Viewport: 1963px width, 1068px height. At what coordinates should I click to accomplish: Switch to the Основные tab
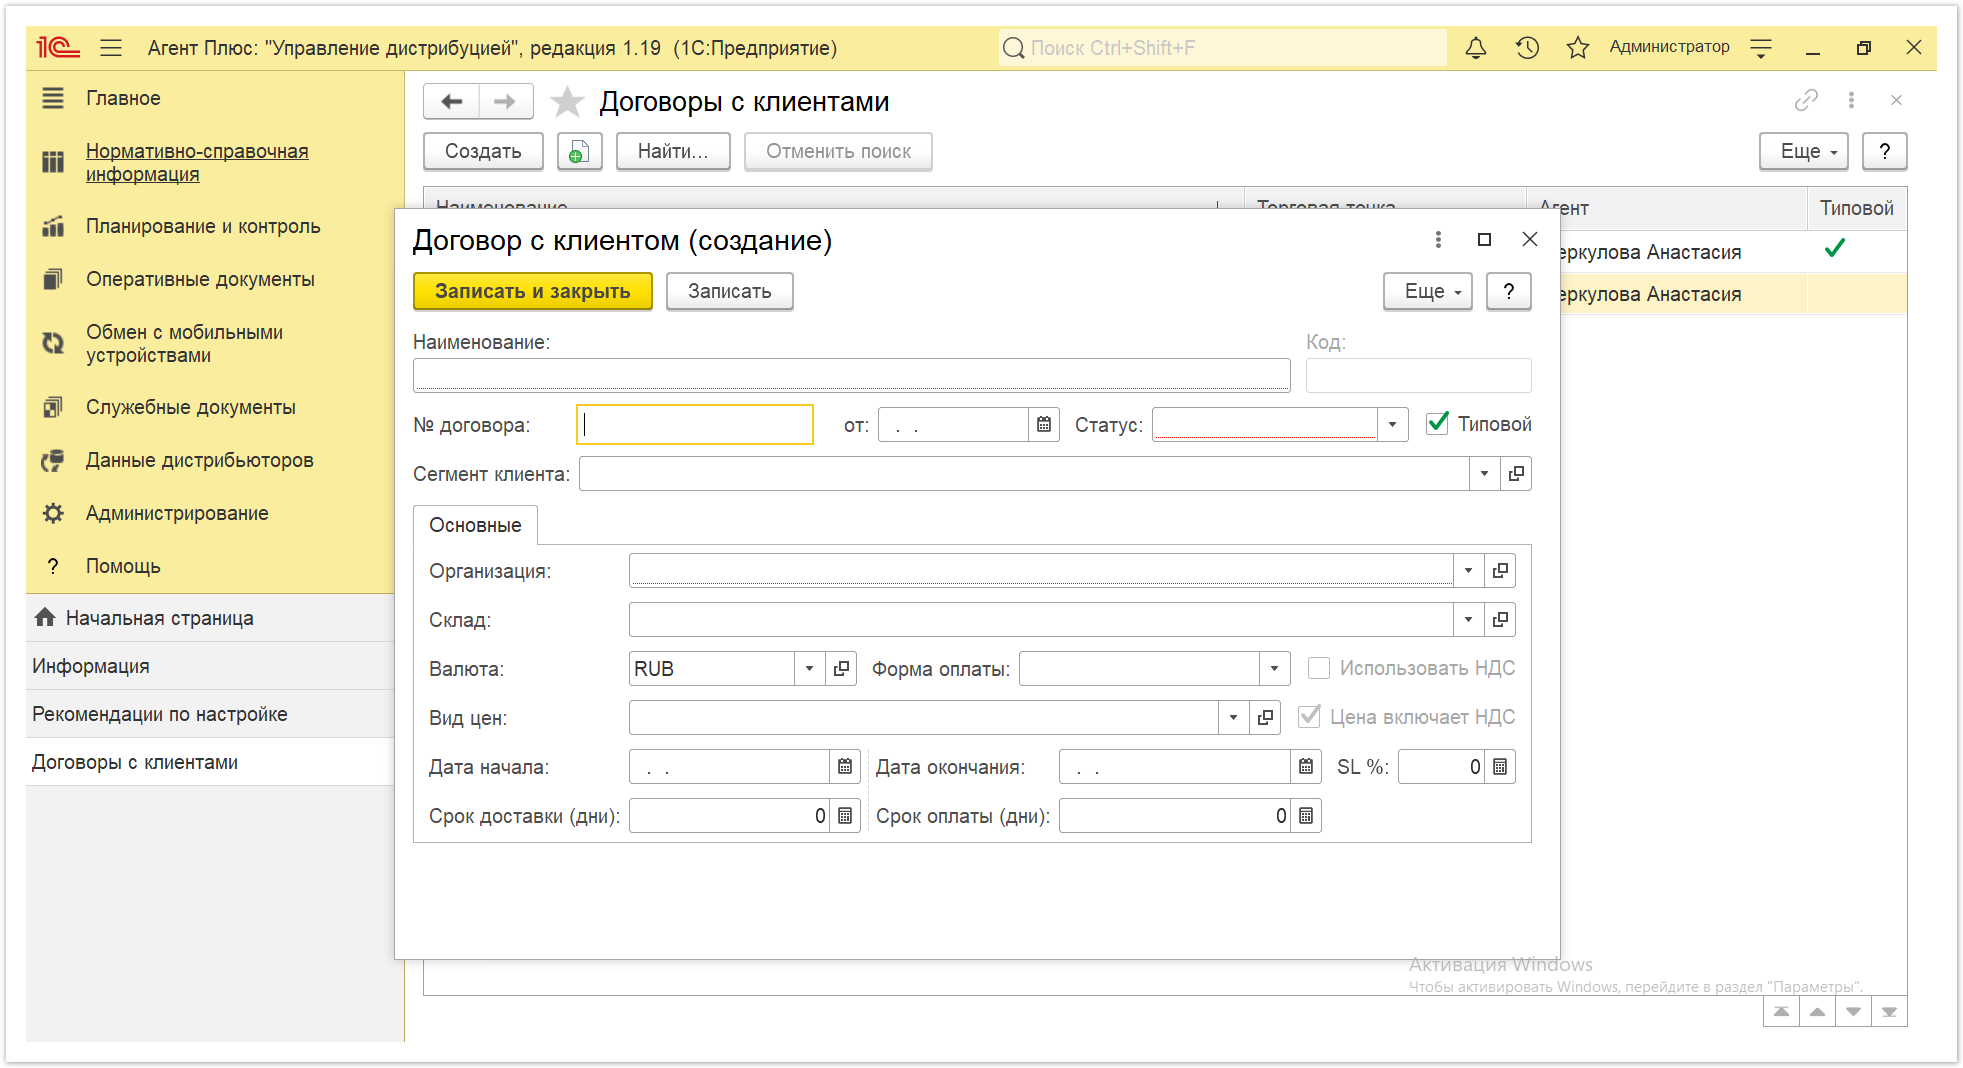pos(475,525)
